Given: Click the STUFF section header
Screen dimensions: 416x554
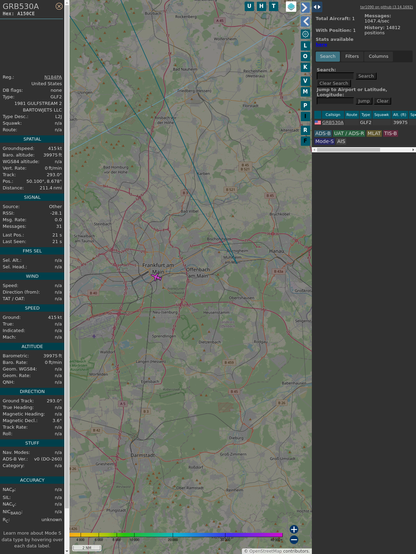Looking at the screenshot, I should pos(32,443).
